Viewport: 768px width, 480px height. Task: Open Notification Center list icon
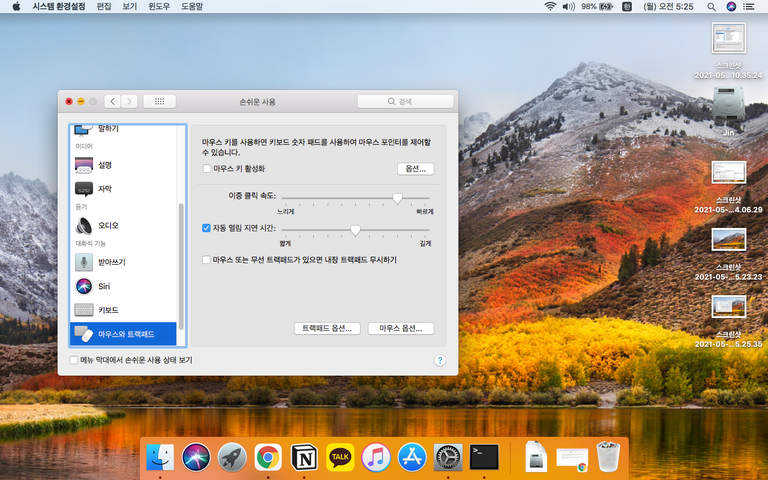point(749,6)
